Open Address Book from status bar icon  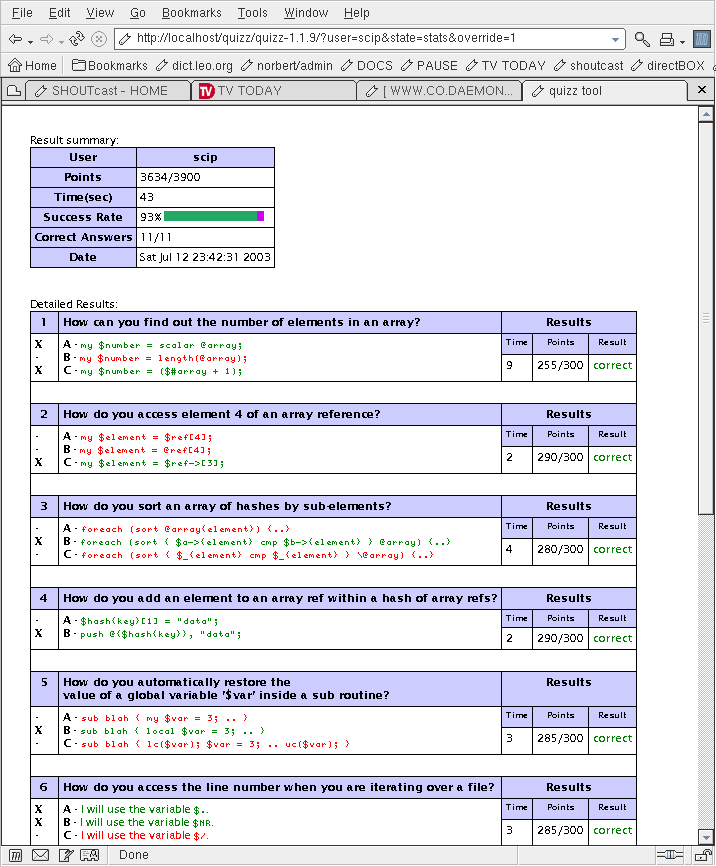coord(90,856)
